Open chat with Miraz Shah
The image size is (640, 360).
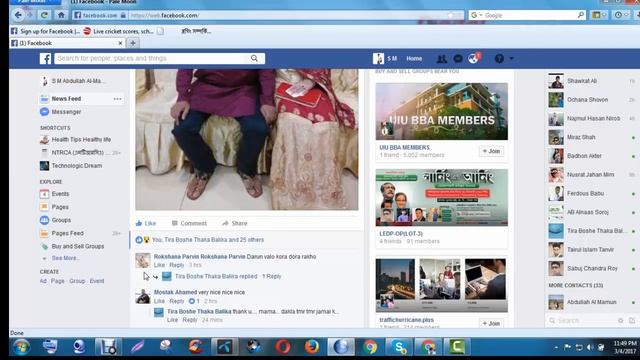592,137
